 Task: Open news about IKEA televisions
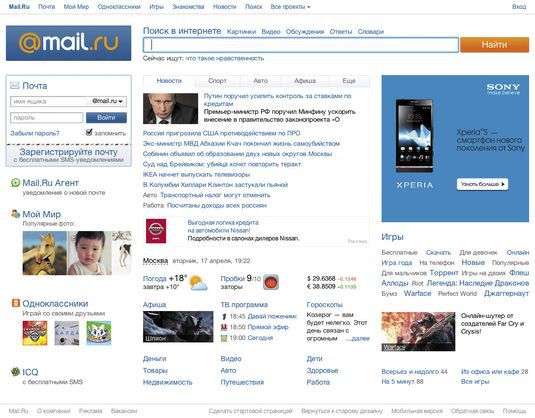click(x=196, y=174)
